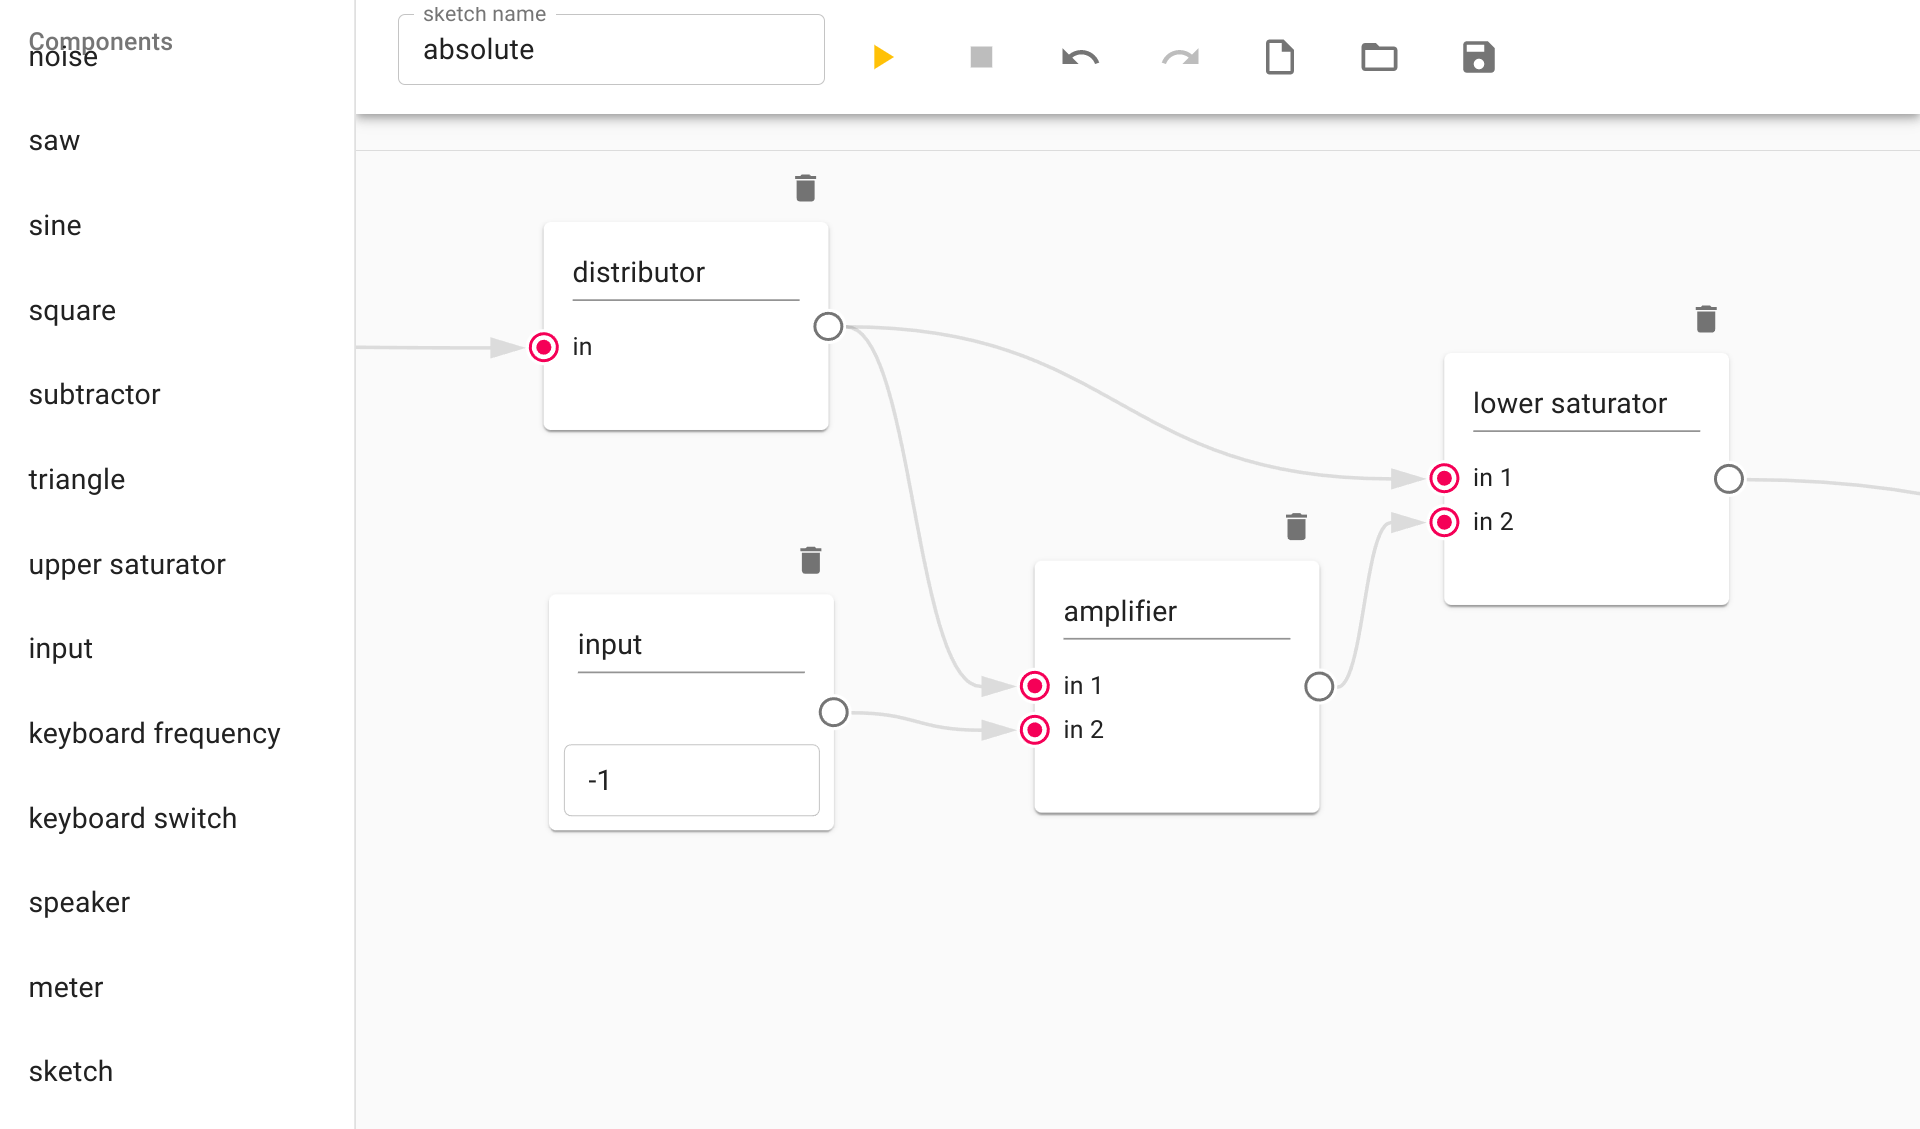Add upper saturator component from list
This screenshot has width=1920, height=1129.
pyautogui.click(x=127, y=565)
